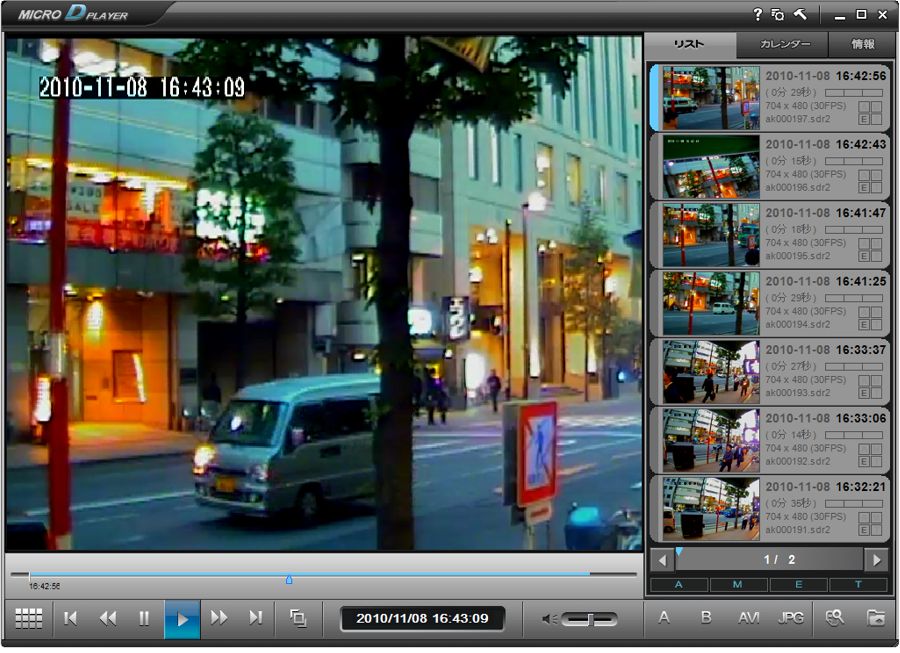This screenshot has width=900, height=653.
Task: Jump to the previous file
Action: 70,618
